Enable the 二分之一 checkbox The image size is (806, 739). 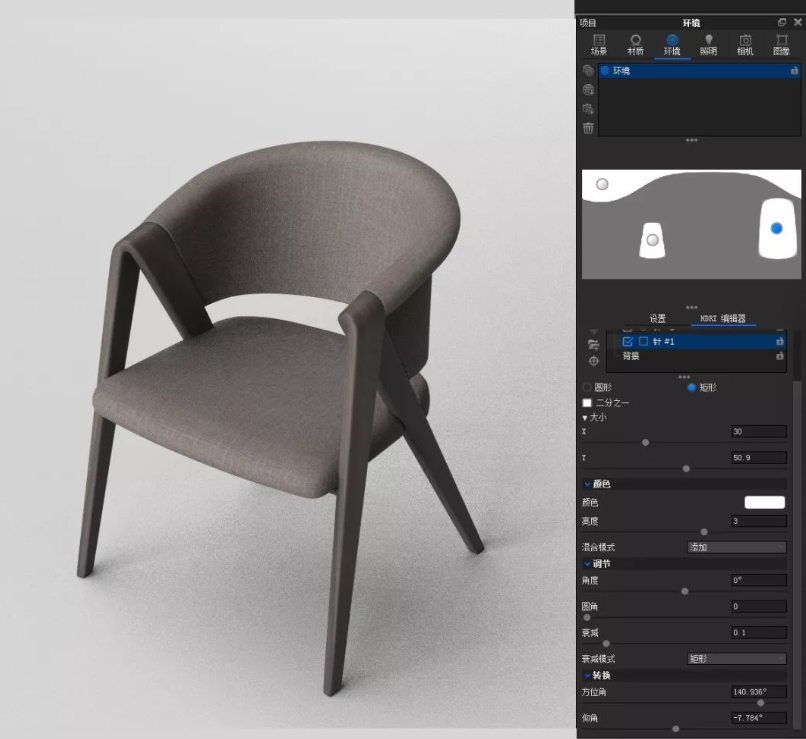[587, 402]
